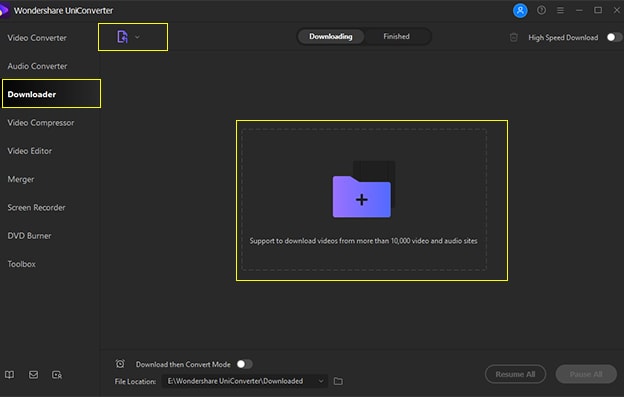Screen dimensions: 624x397
Task: Toggle Download then Convert Mode switch
Action: pos(244,364)
